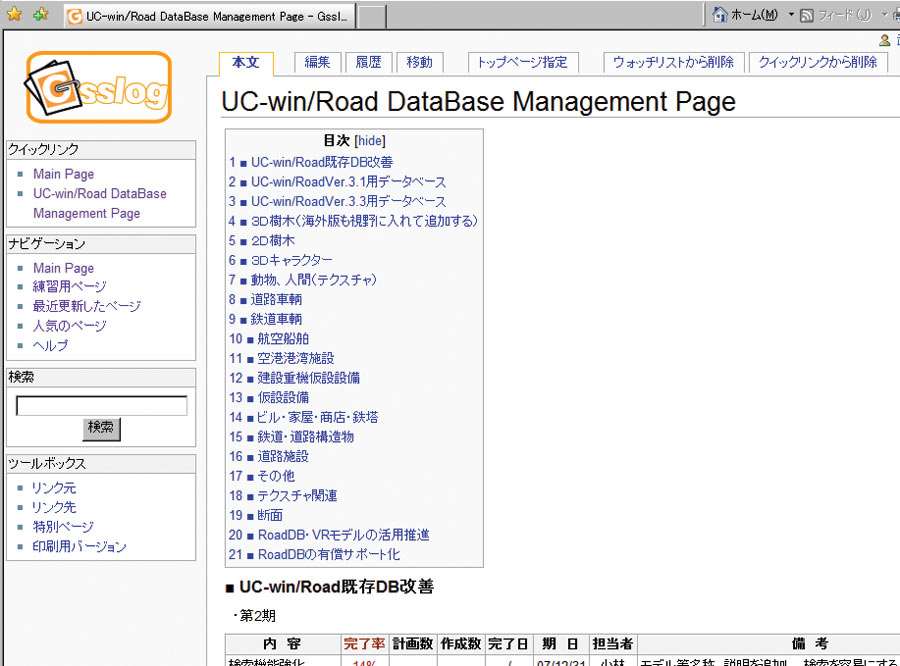Select the UC-win/Road DataBase Management Page browser tab
This screenshot has width=900, height=666.
[210, 16]
